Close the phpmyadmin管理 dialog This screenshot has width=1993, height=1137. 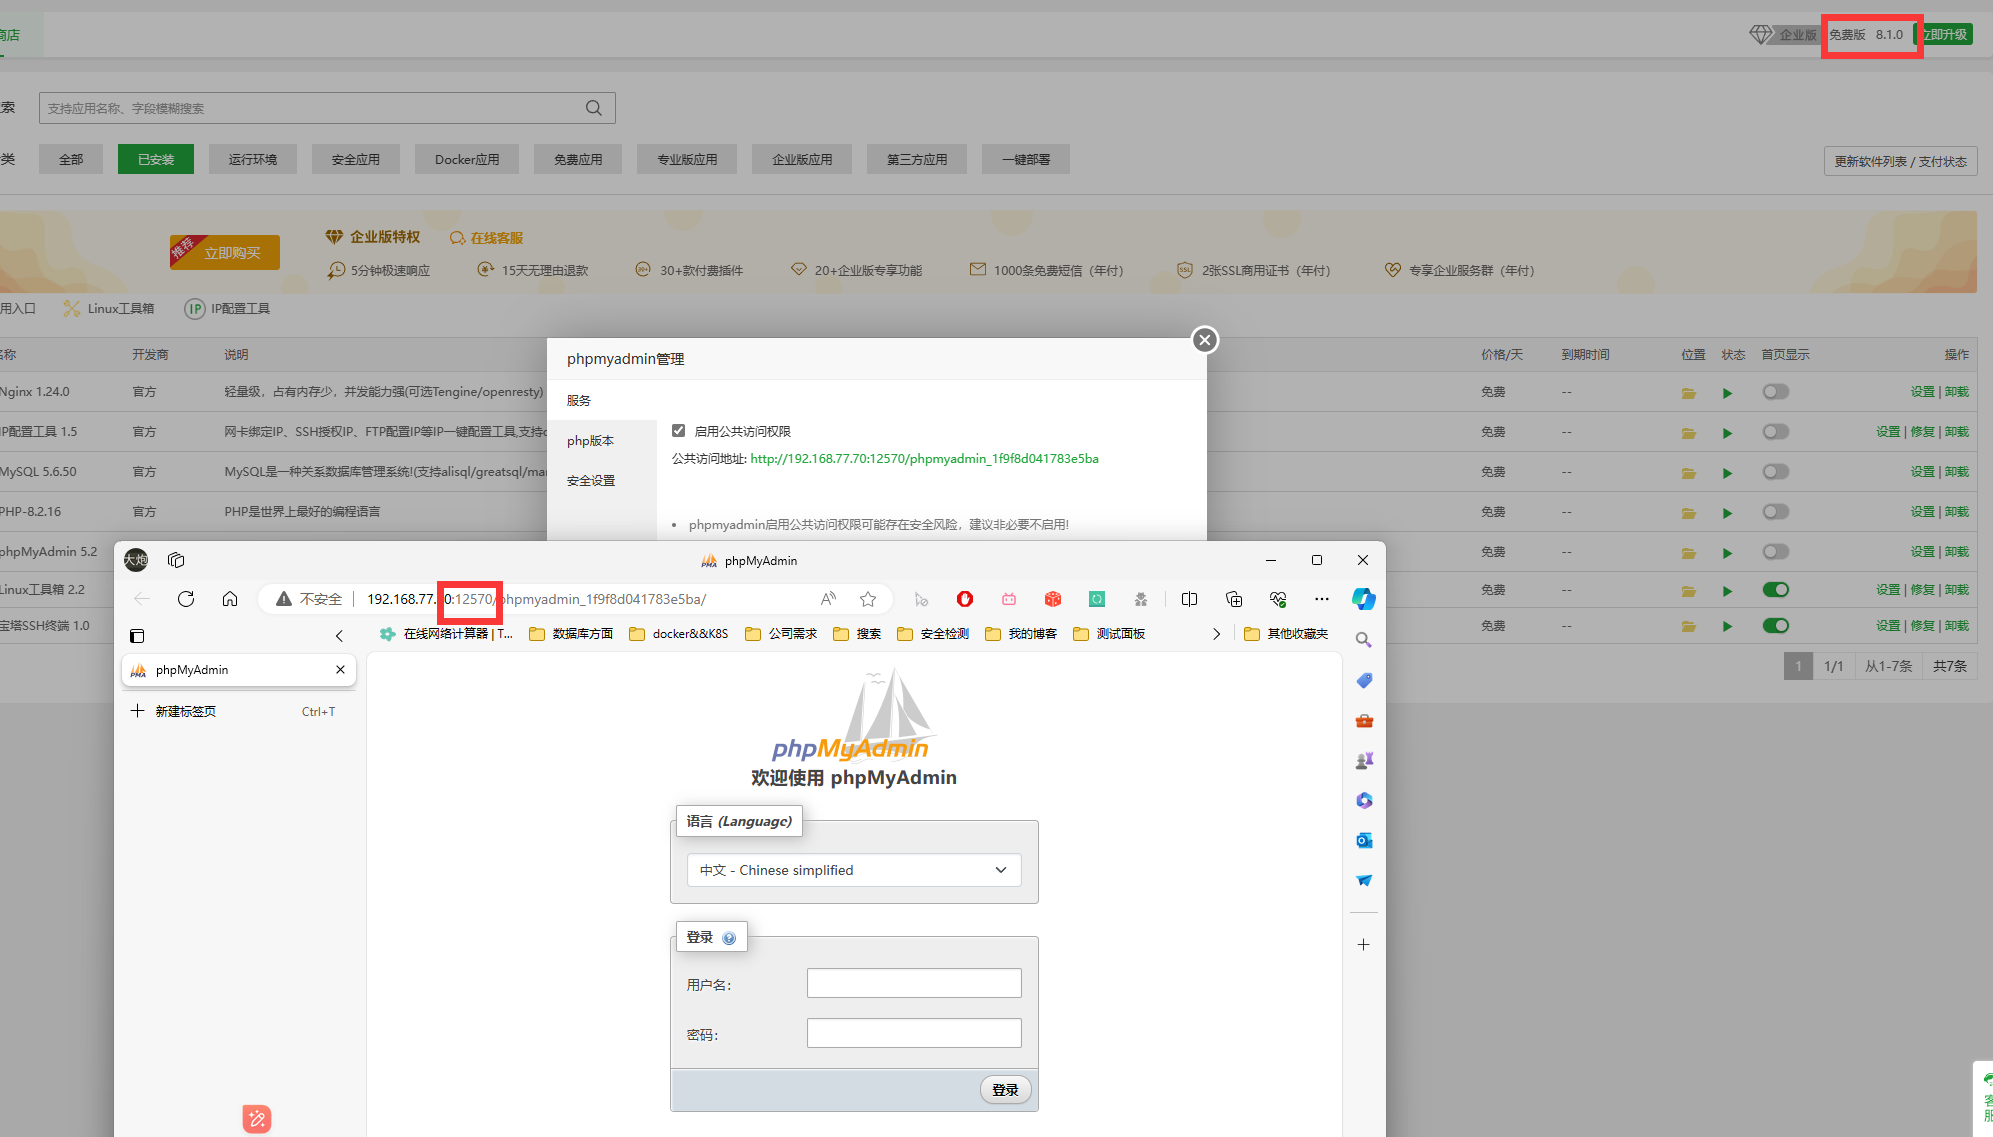[1205, 340]
